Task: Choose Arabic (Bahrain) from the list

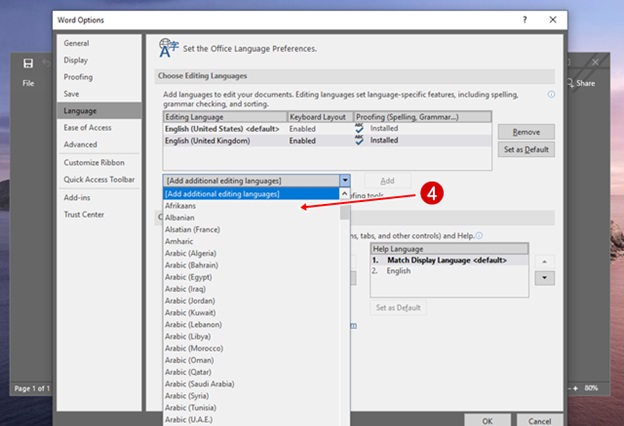Action: coord(251,265)
